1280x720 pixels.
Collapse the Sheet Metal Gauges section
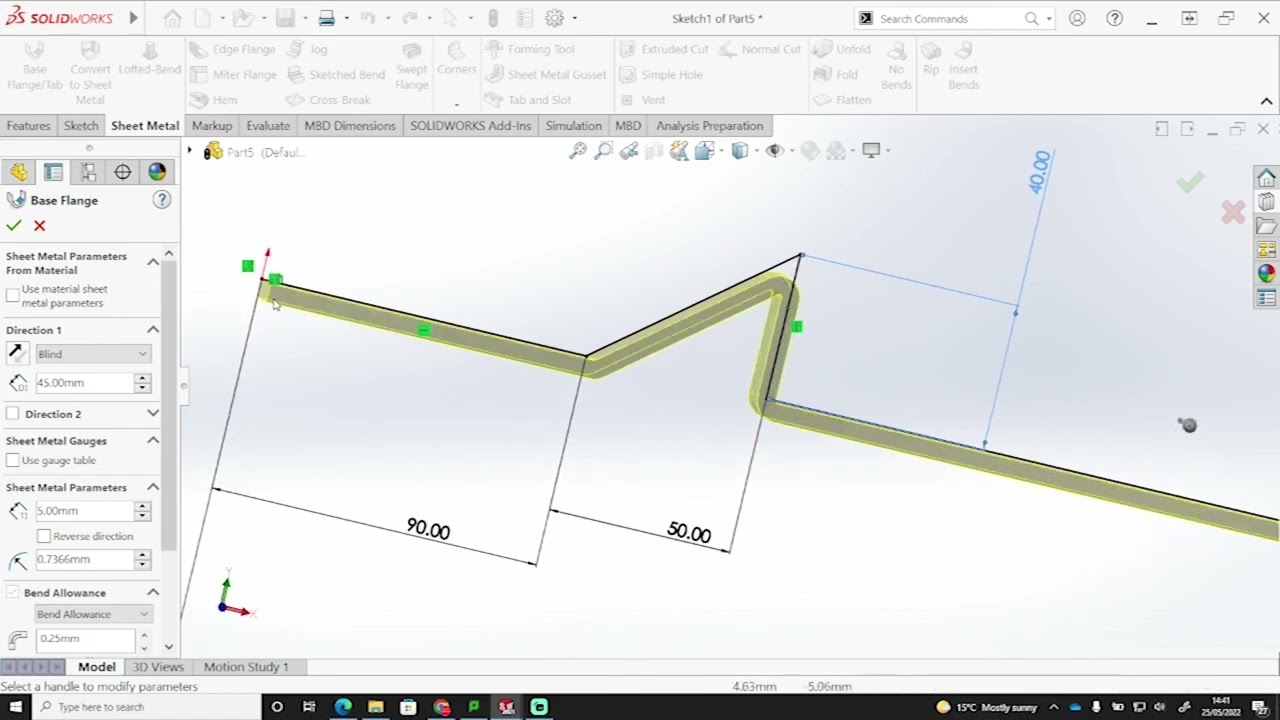pyautogui.click(x=153, y=440)
